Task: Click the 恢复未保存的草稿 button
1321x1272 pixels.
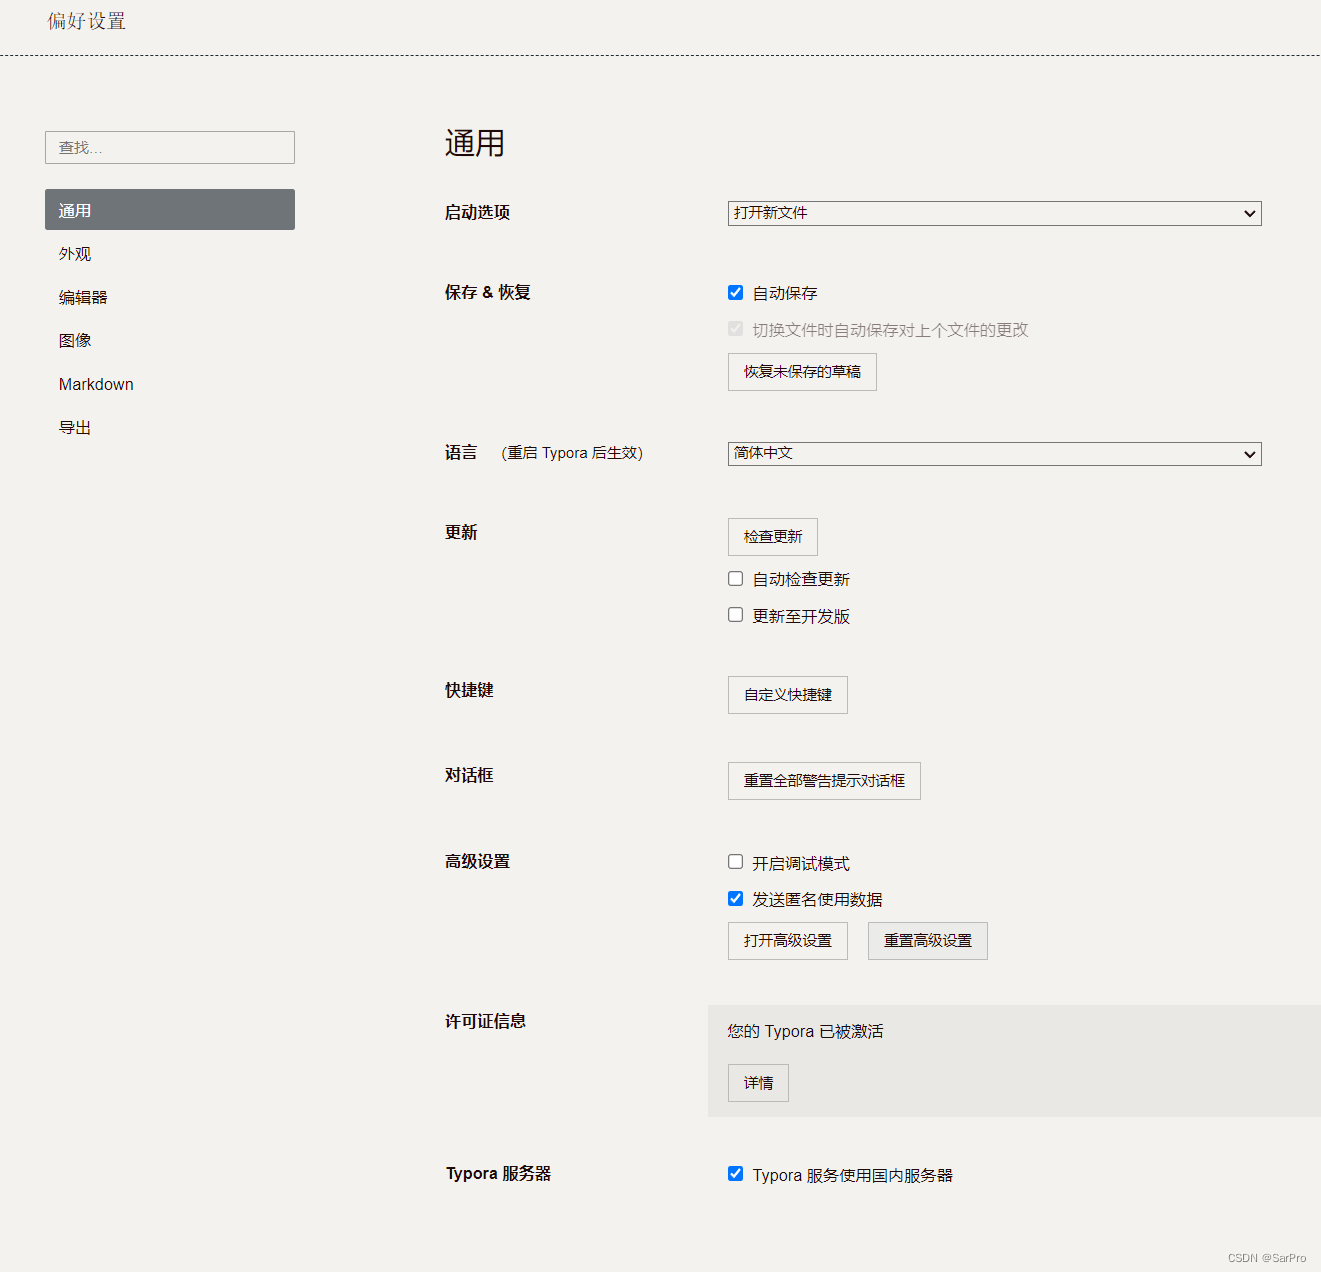Action: click(802, 372)
